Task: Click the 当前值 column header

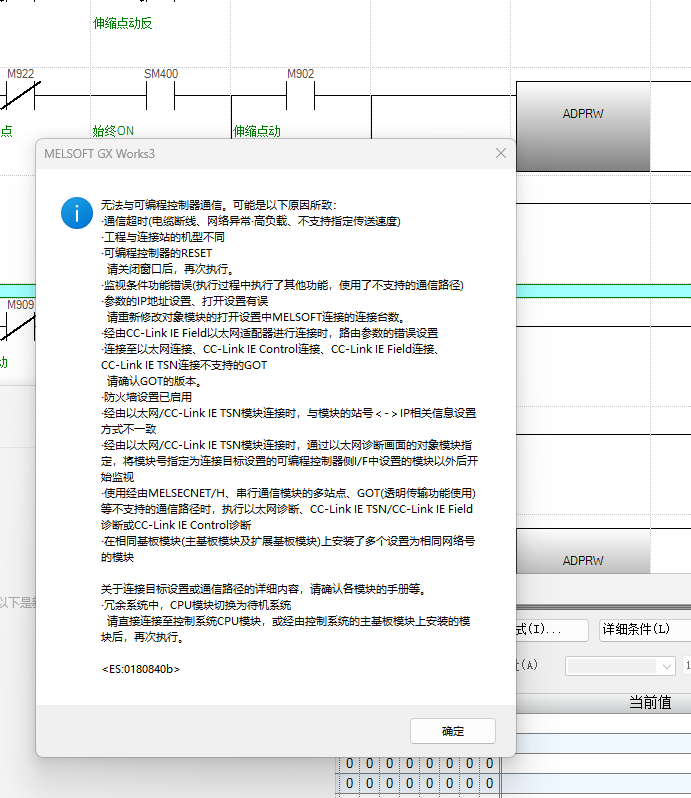Action: (649, 702)
